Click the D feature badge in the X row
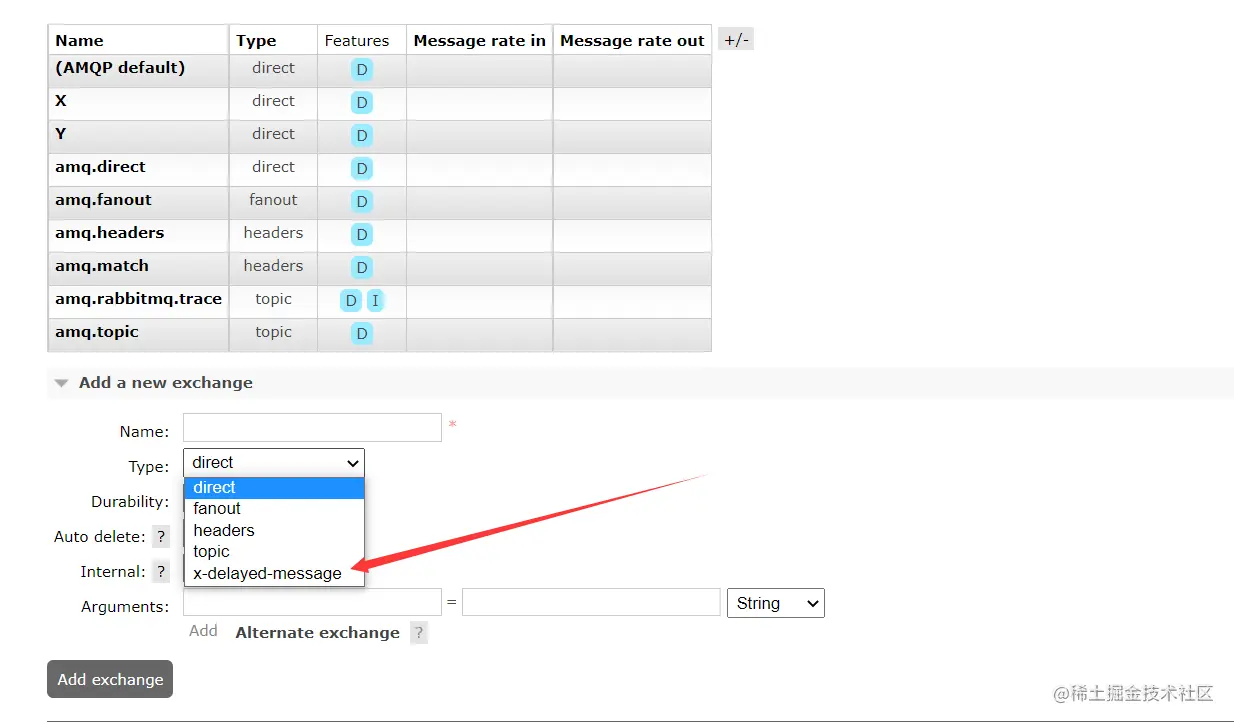This screenshot has height=724, width=1234. click(x=362, y=102)
